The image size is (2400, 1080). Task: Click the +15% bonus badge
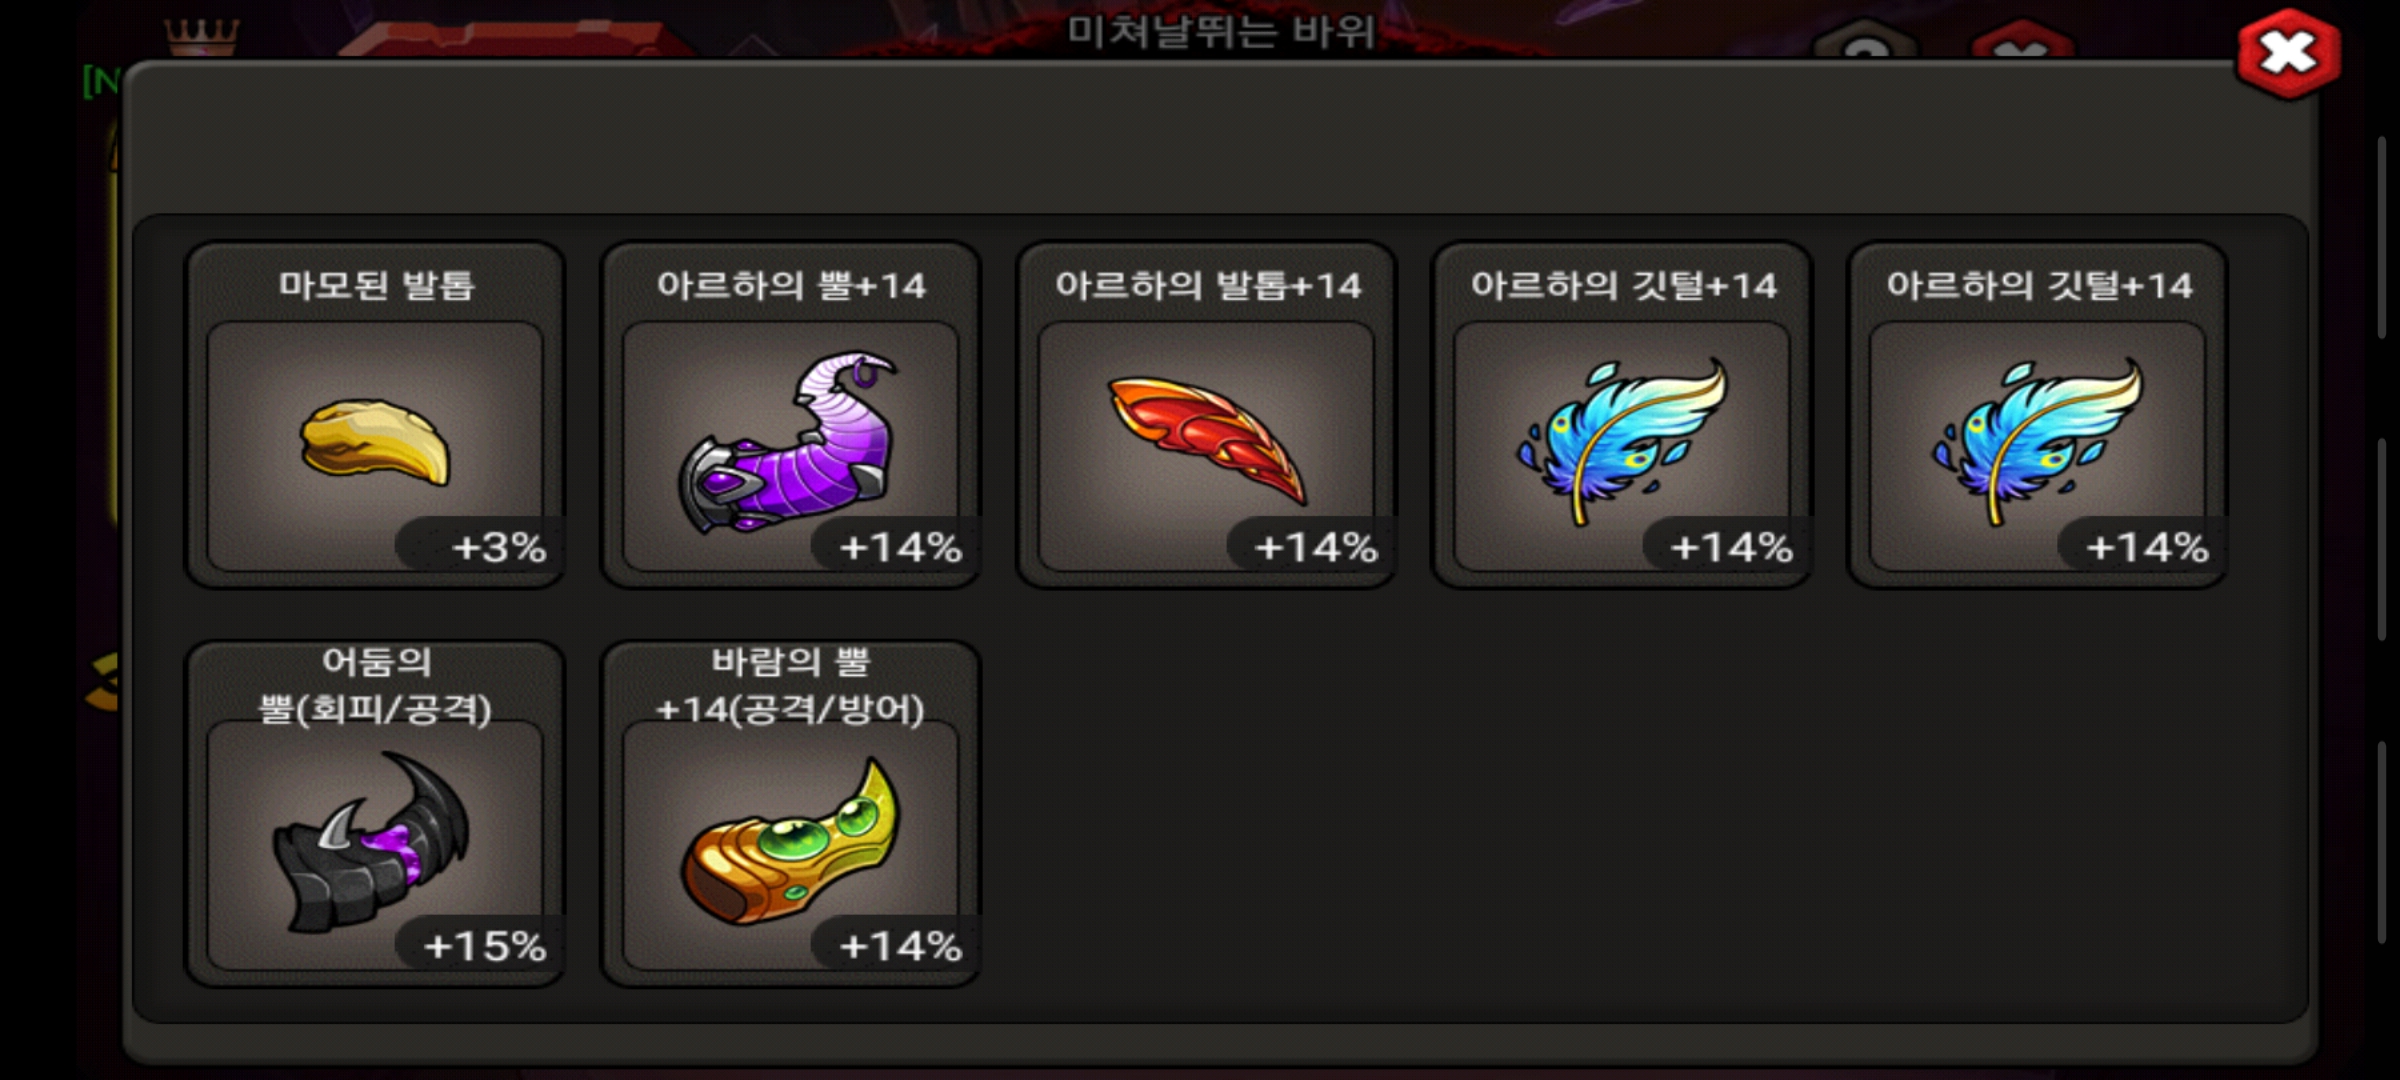[x=484, y=946]
